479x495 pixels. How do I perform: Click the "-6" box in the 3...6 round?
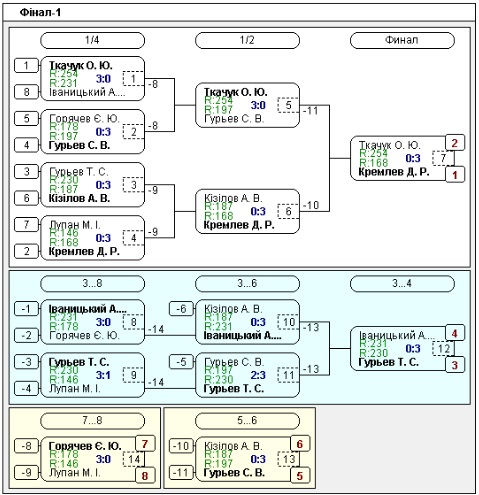181,309
